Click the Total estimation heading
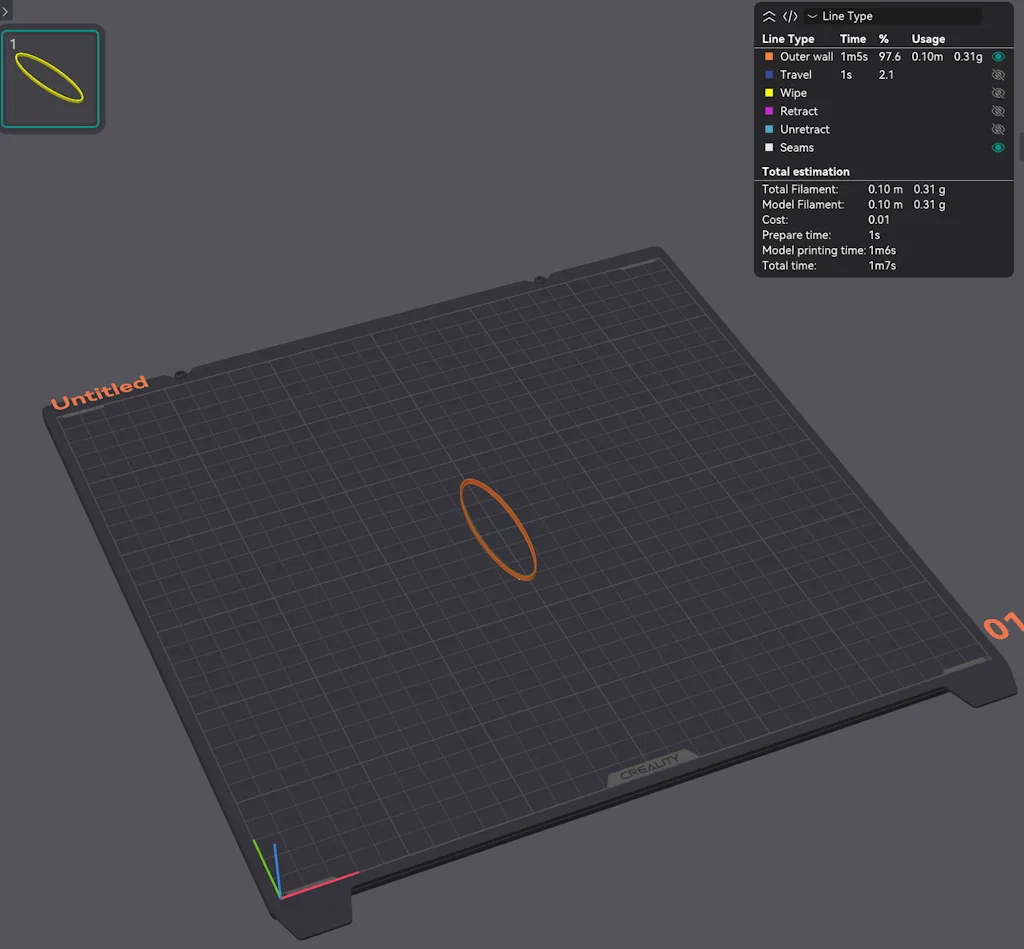Viewport: 1024px width, 949px height. tap(805, 172)
